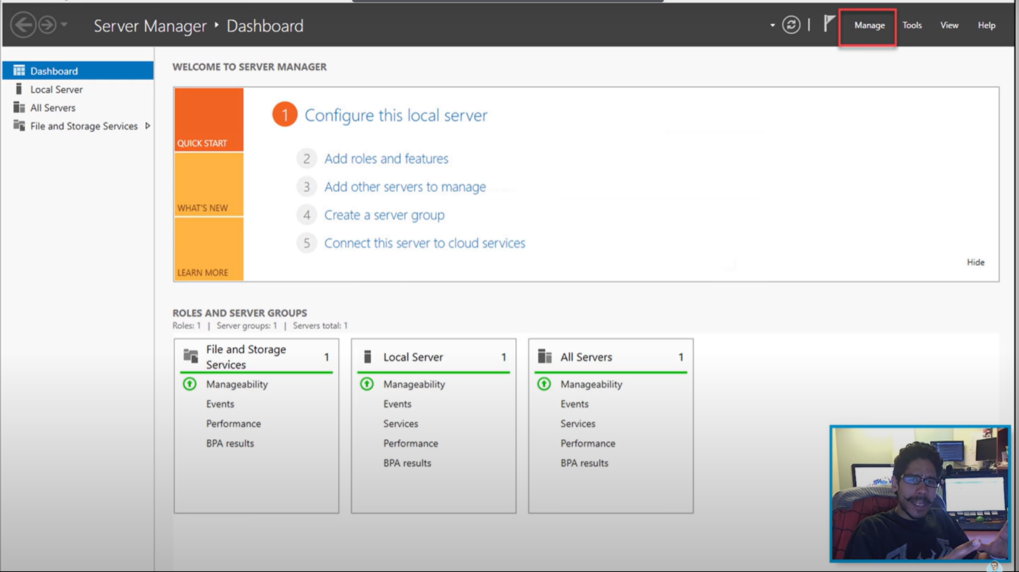Click File and Storage Services sidebar icon

tap(19, 125)
